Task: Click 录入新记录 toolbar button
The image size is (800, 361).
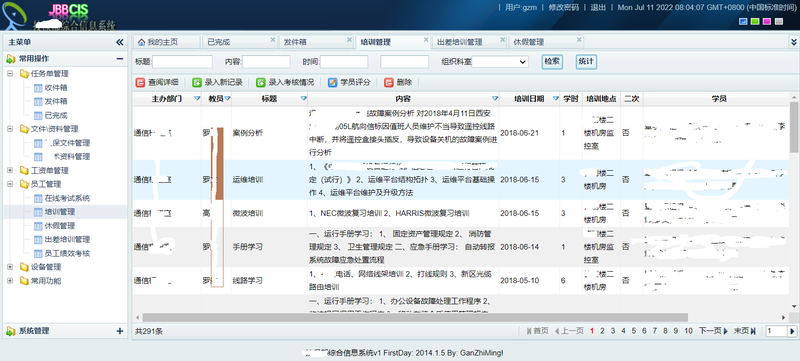Action: pos(217,82)
